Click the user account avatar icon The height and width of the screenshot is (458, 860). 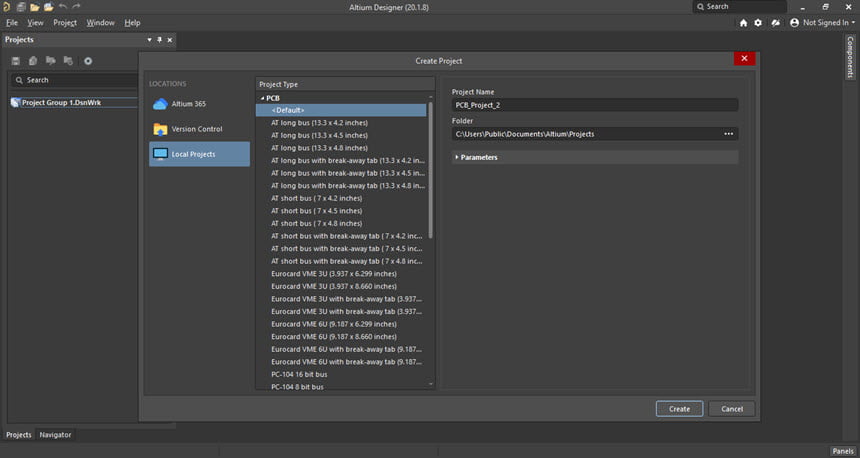tap(794, 22)
